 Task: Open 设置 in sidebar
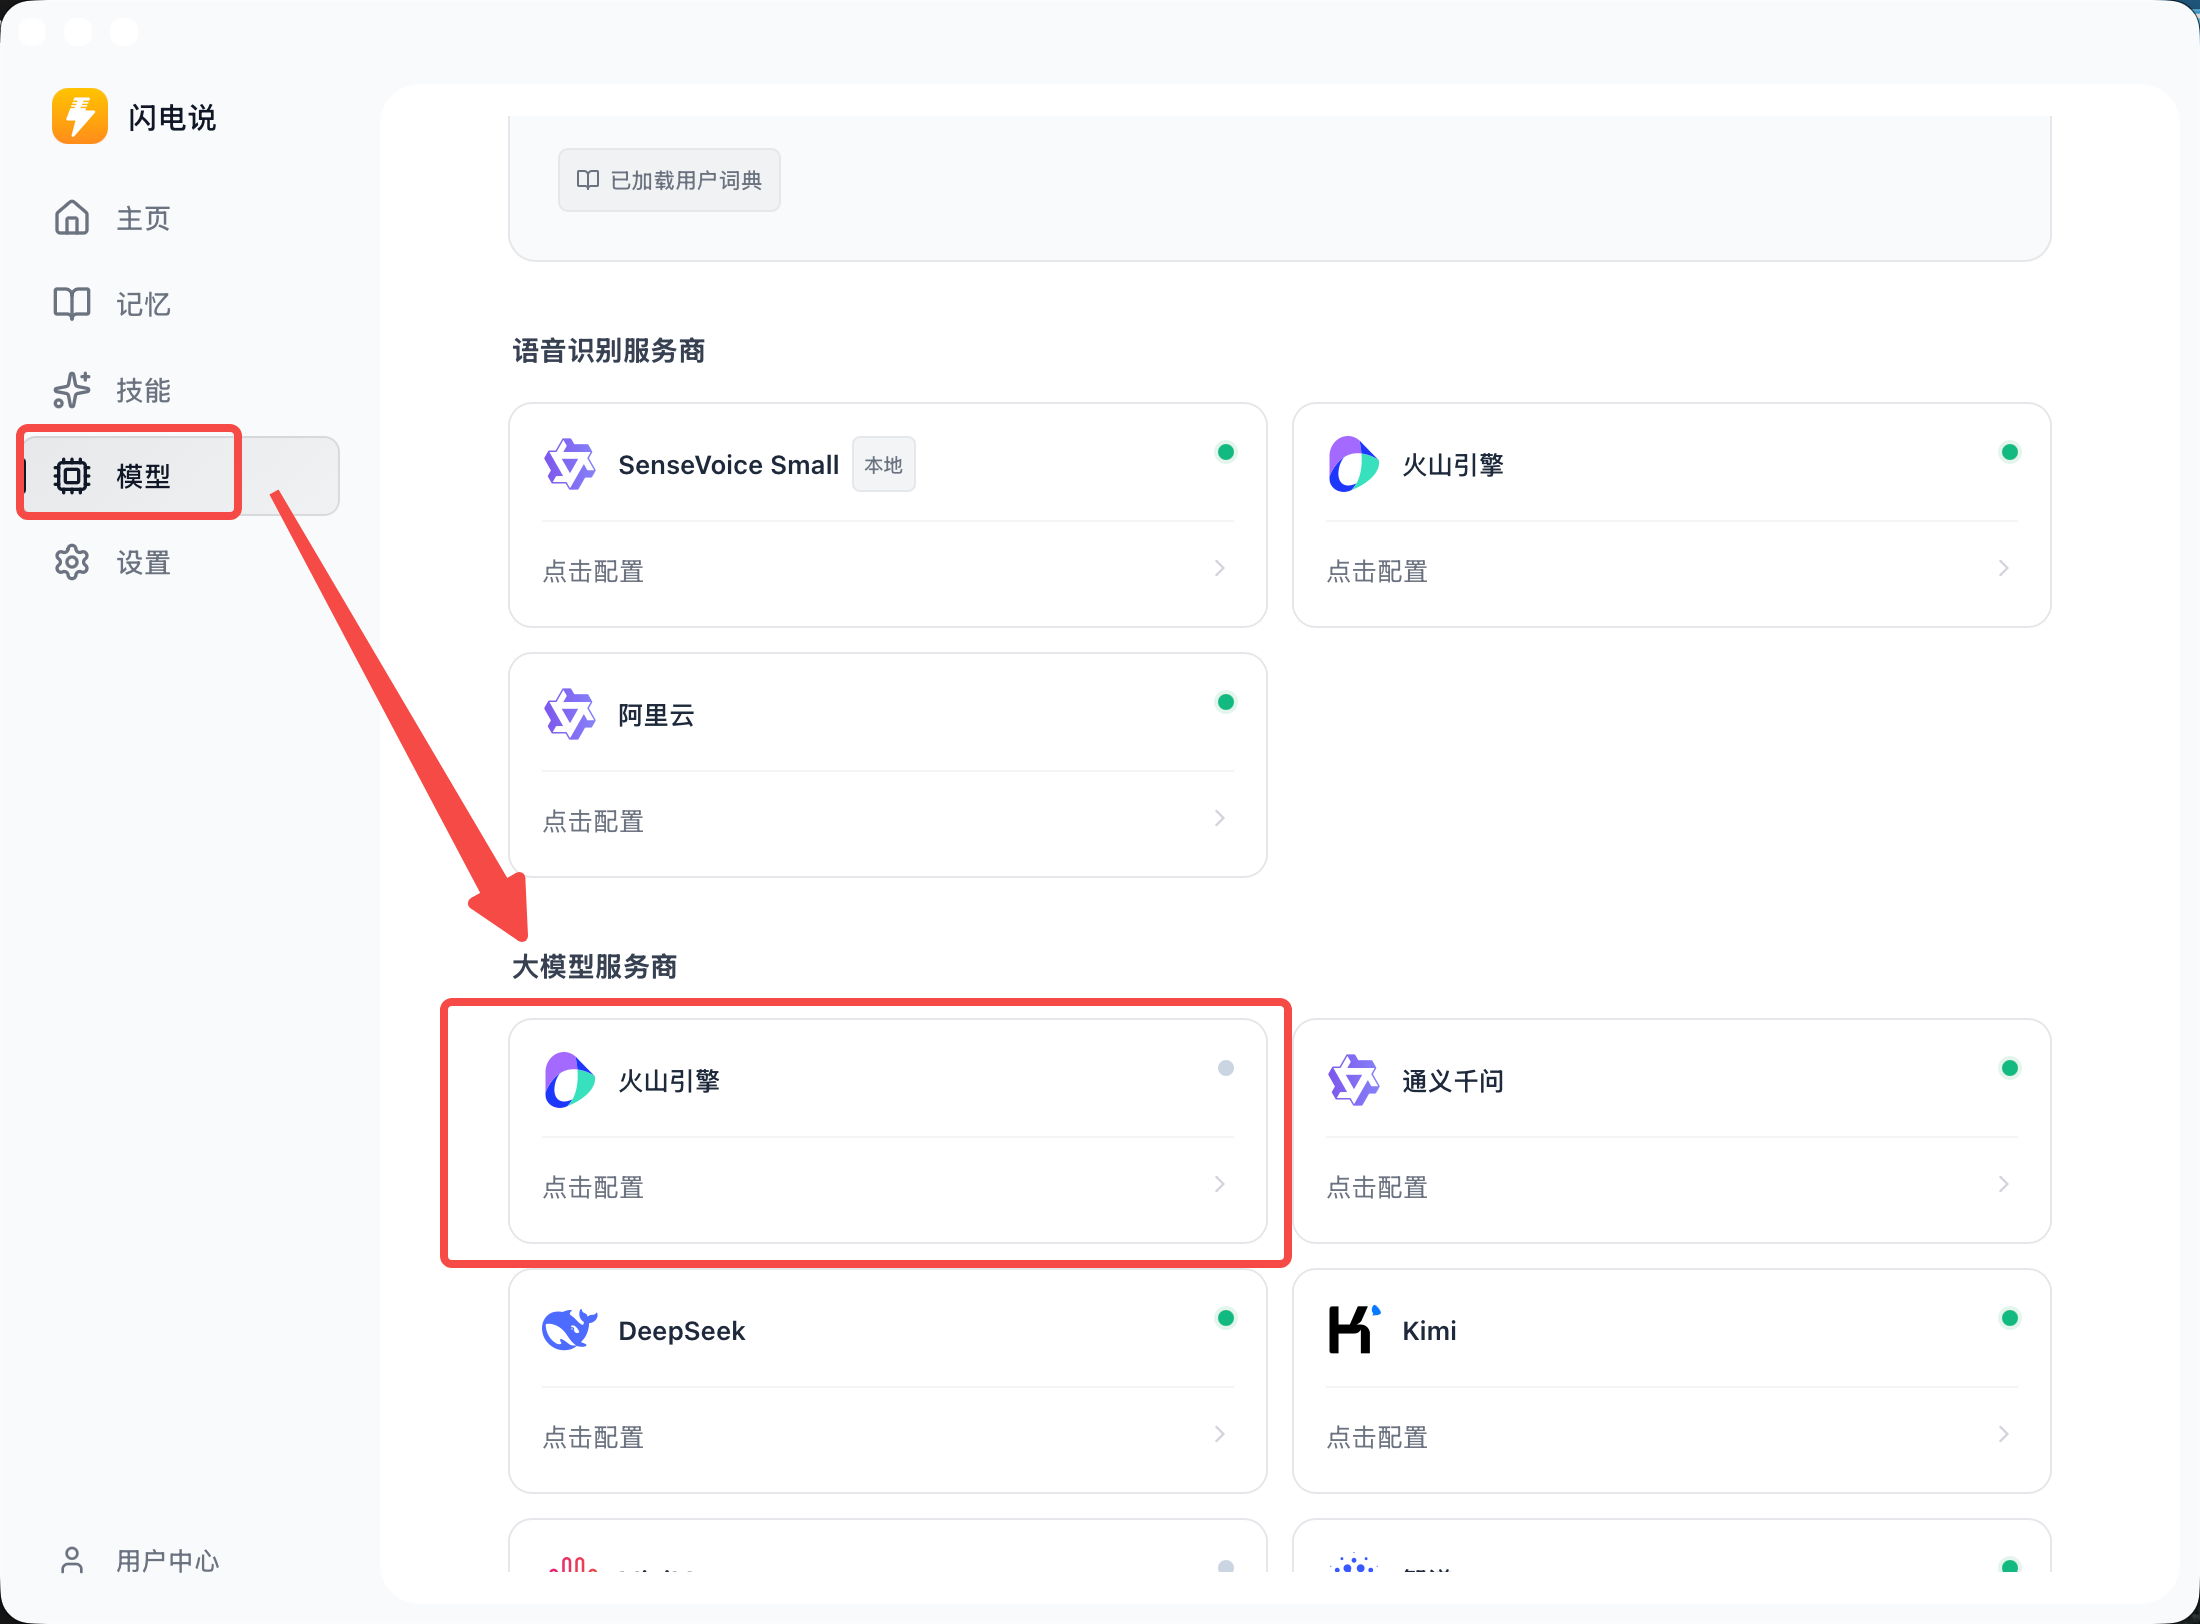click(180, 562)
